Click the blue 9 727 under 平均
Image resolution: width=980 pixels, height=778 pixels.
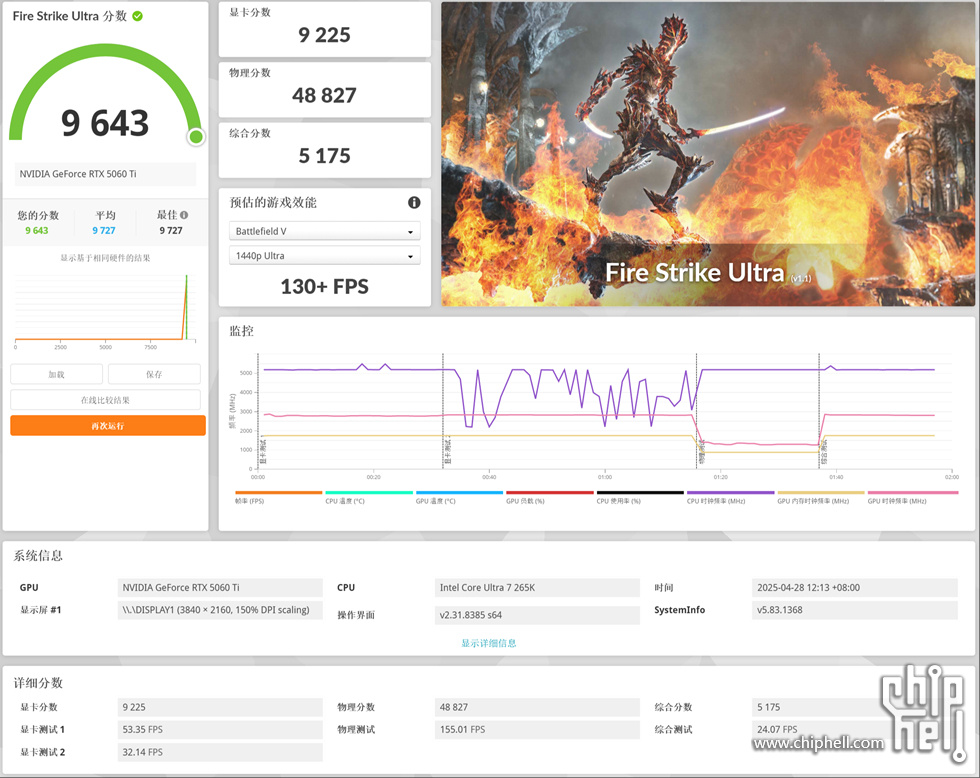104,231
